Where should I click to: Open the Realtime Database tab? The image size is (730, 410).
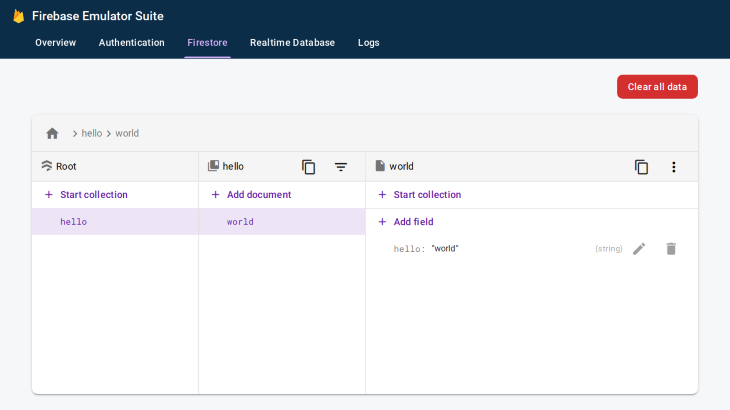pos(292,42)
